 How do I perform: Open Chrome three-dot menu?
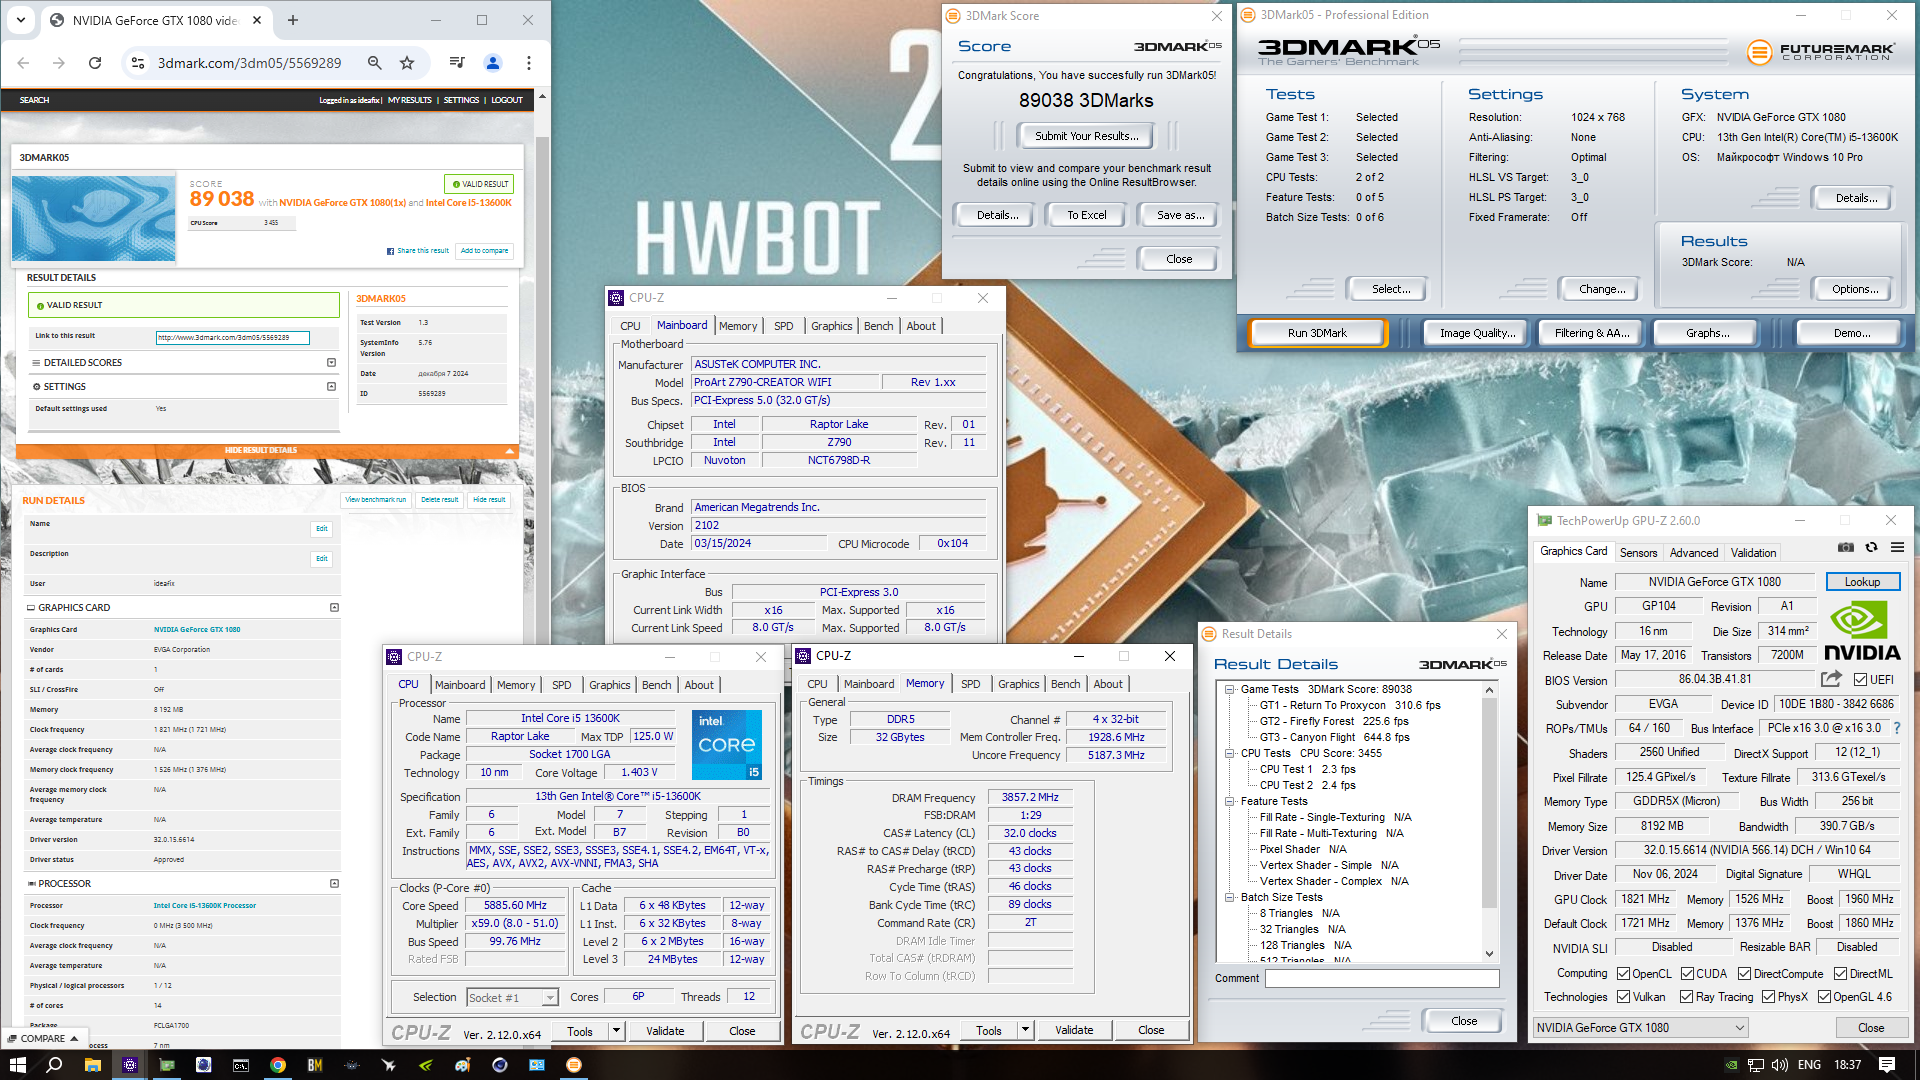[529, 63]
